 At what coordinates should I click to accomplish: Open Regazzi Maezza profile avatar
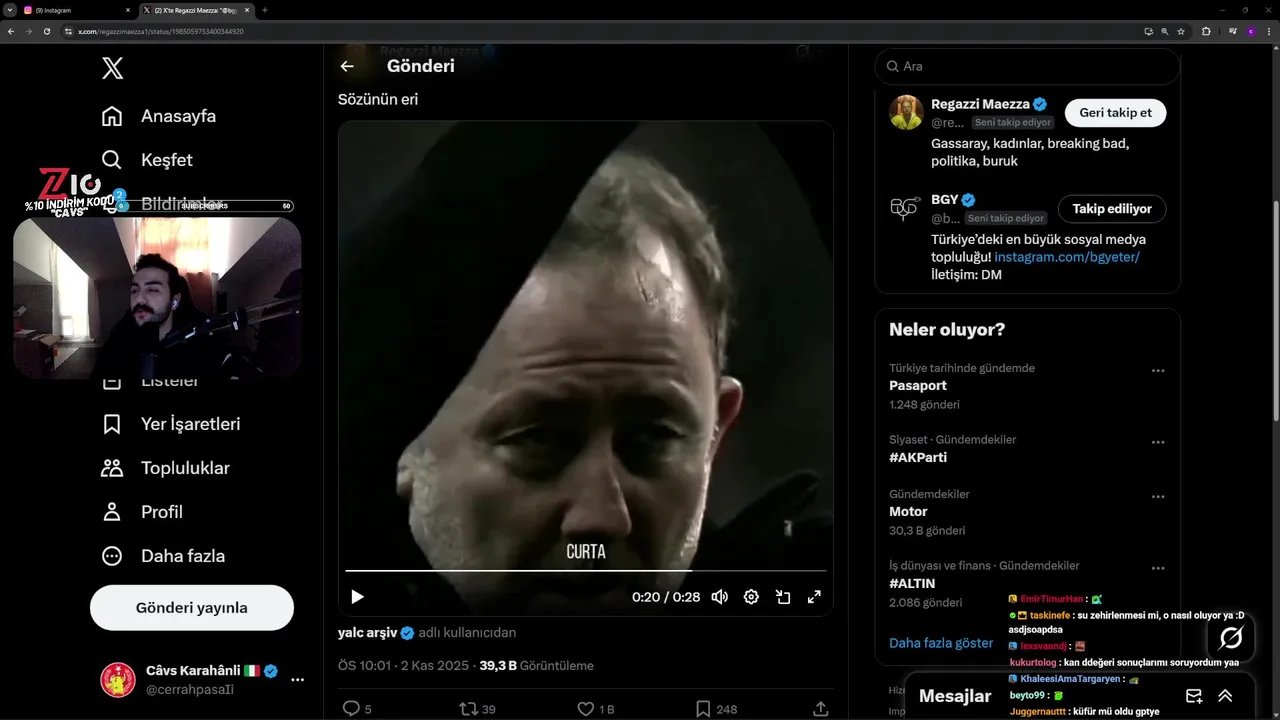coord(906,112)
